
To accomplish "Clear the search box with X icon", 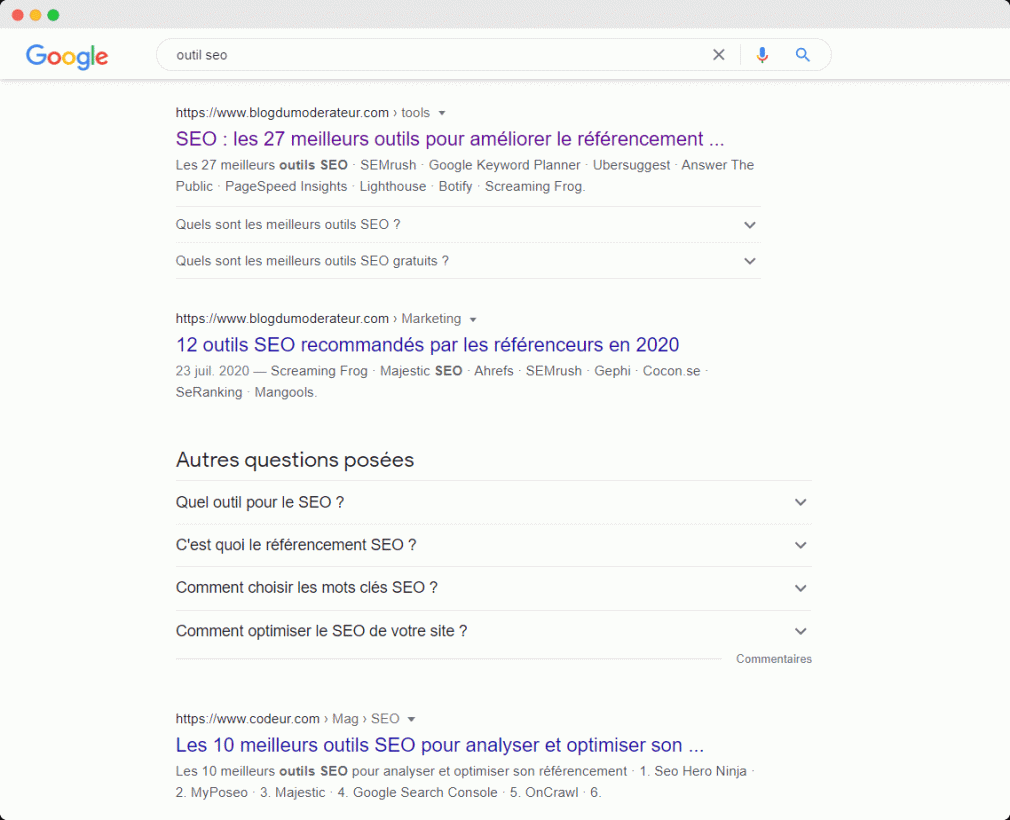I will point(719,55).
